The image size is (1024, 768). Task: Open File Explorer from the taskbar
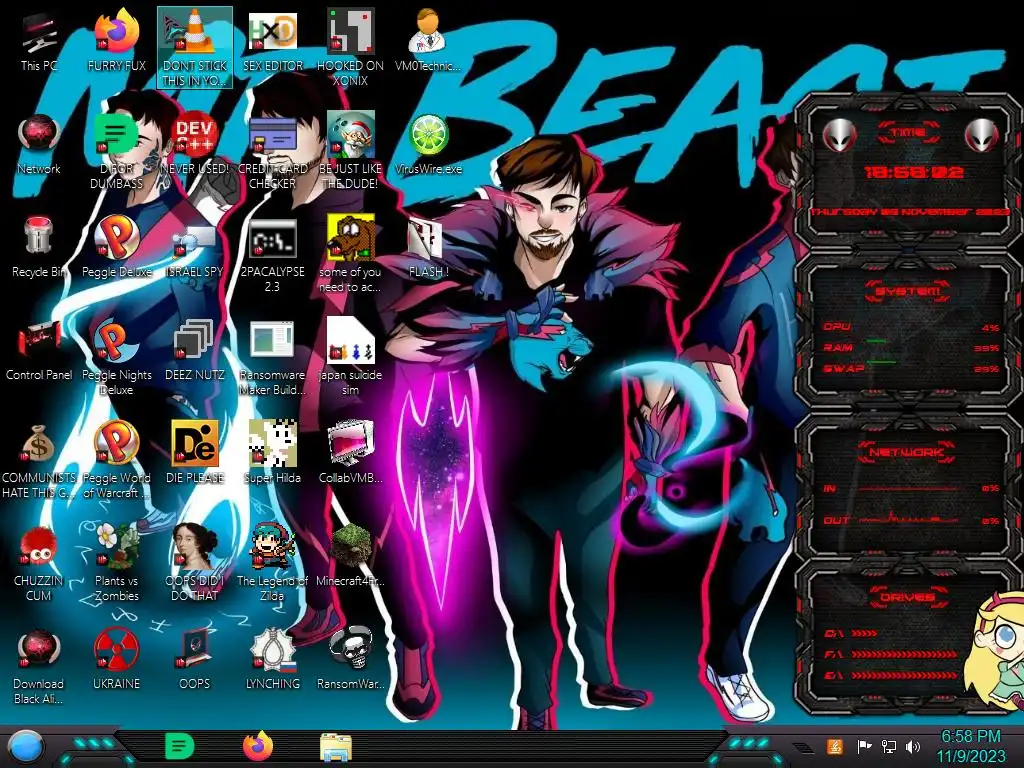[x=336, y=747]
